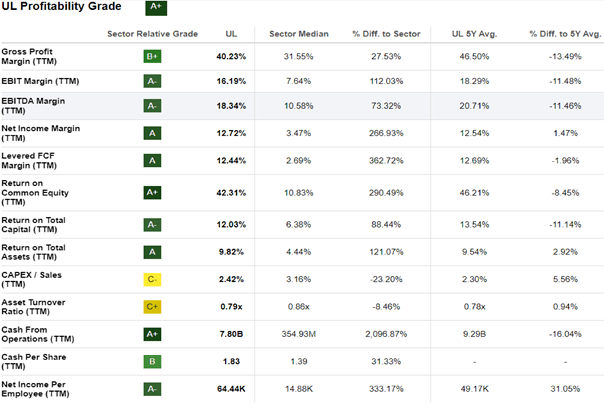Click the % Diff. to 5Y Avg. header
This screenshot has width=604, height=413.
pos(559,34)
